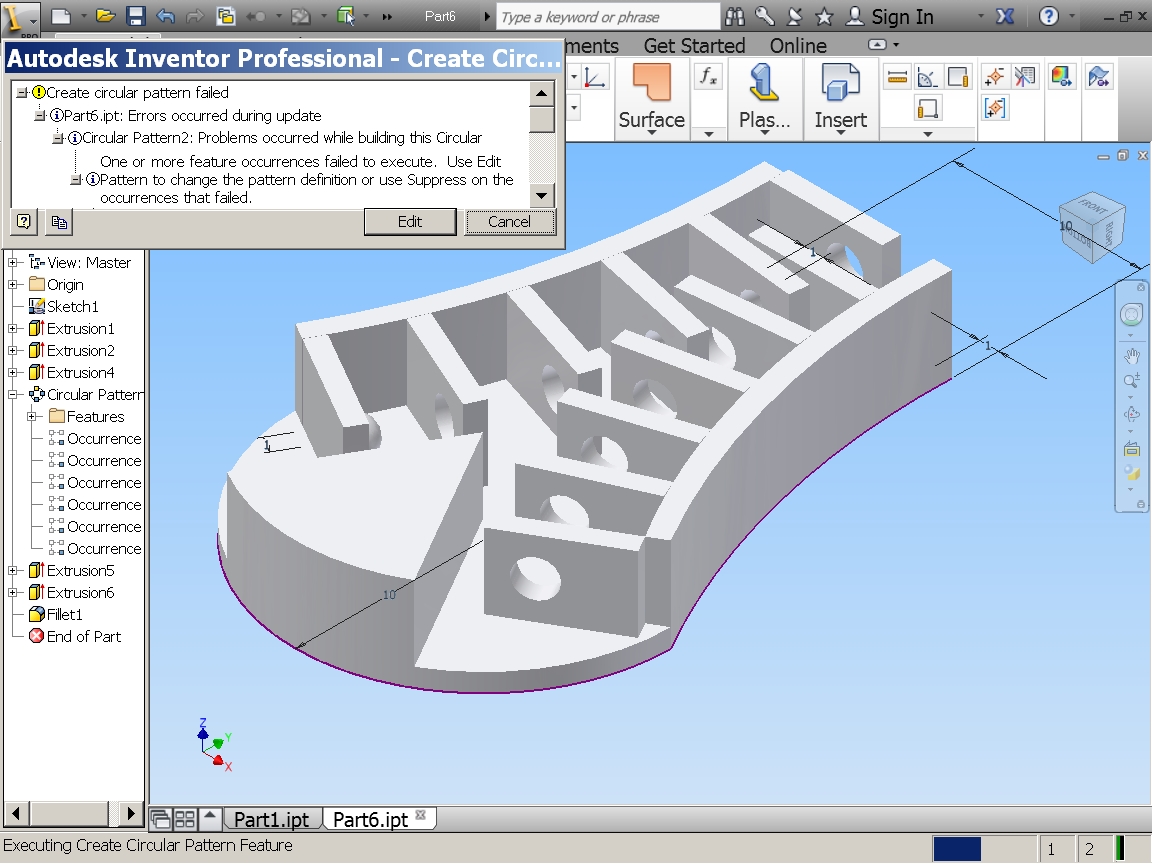
Task: Click the Subscription Center key icon
Action: pyautogui.click(x=765, y=16)
